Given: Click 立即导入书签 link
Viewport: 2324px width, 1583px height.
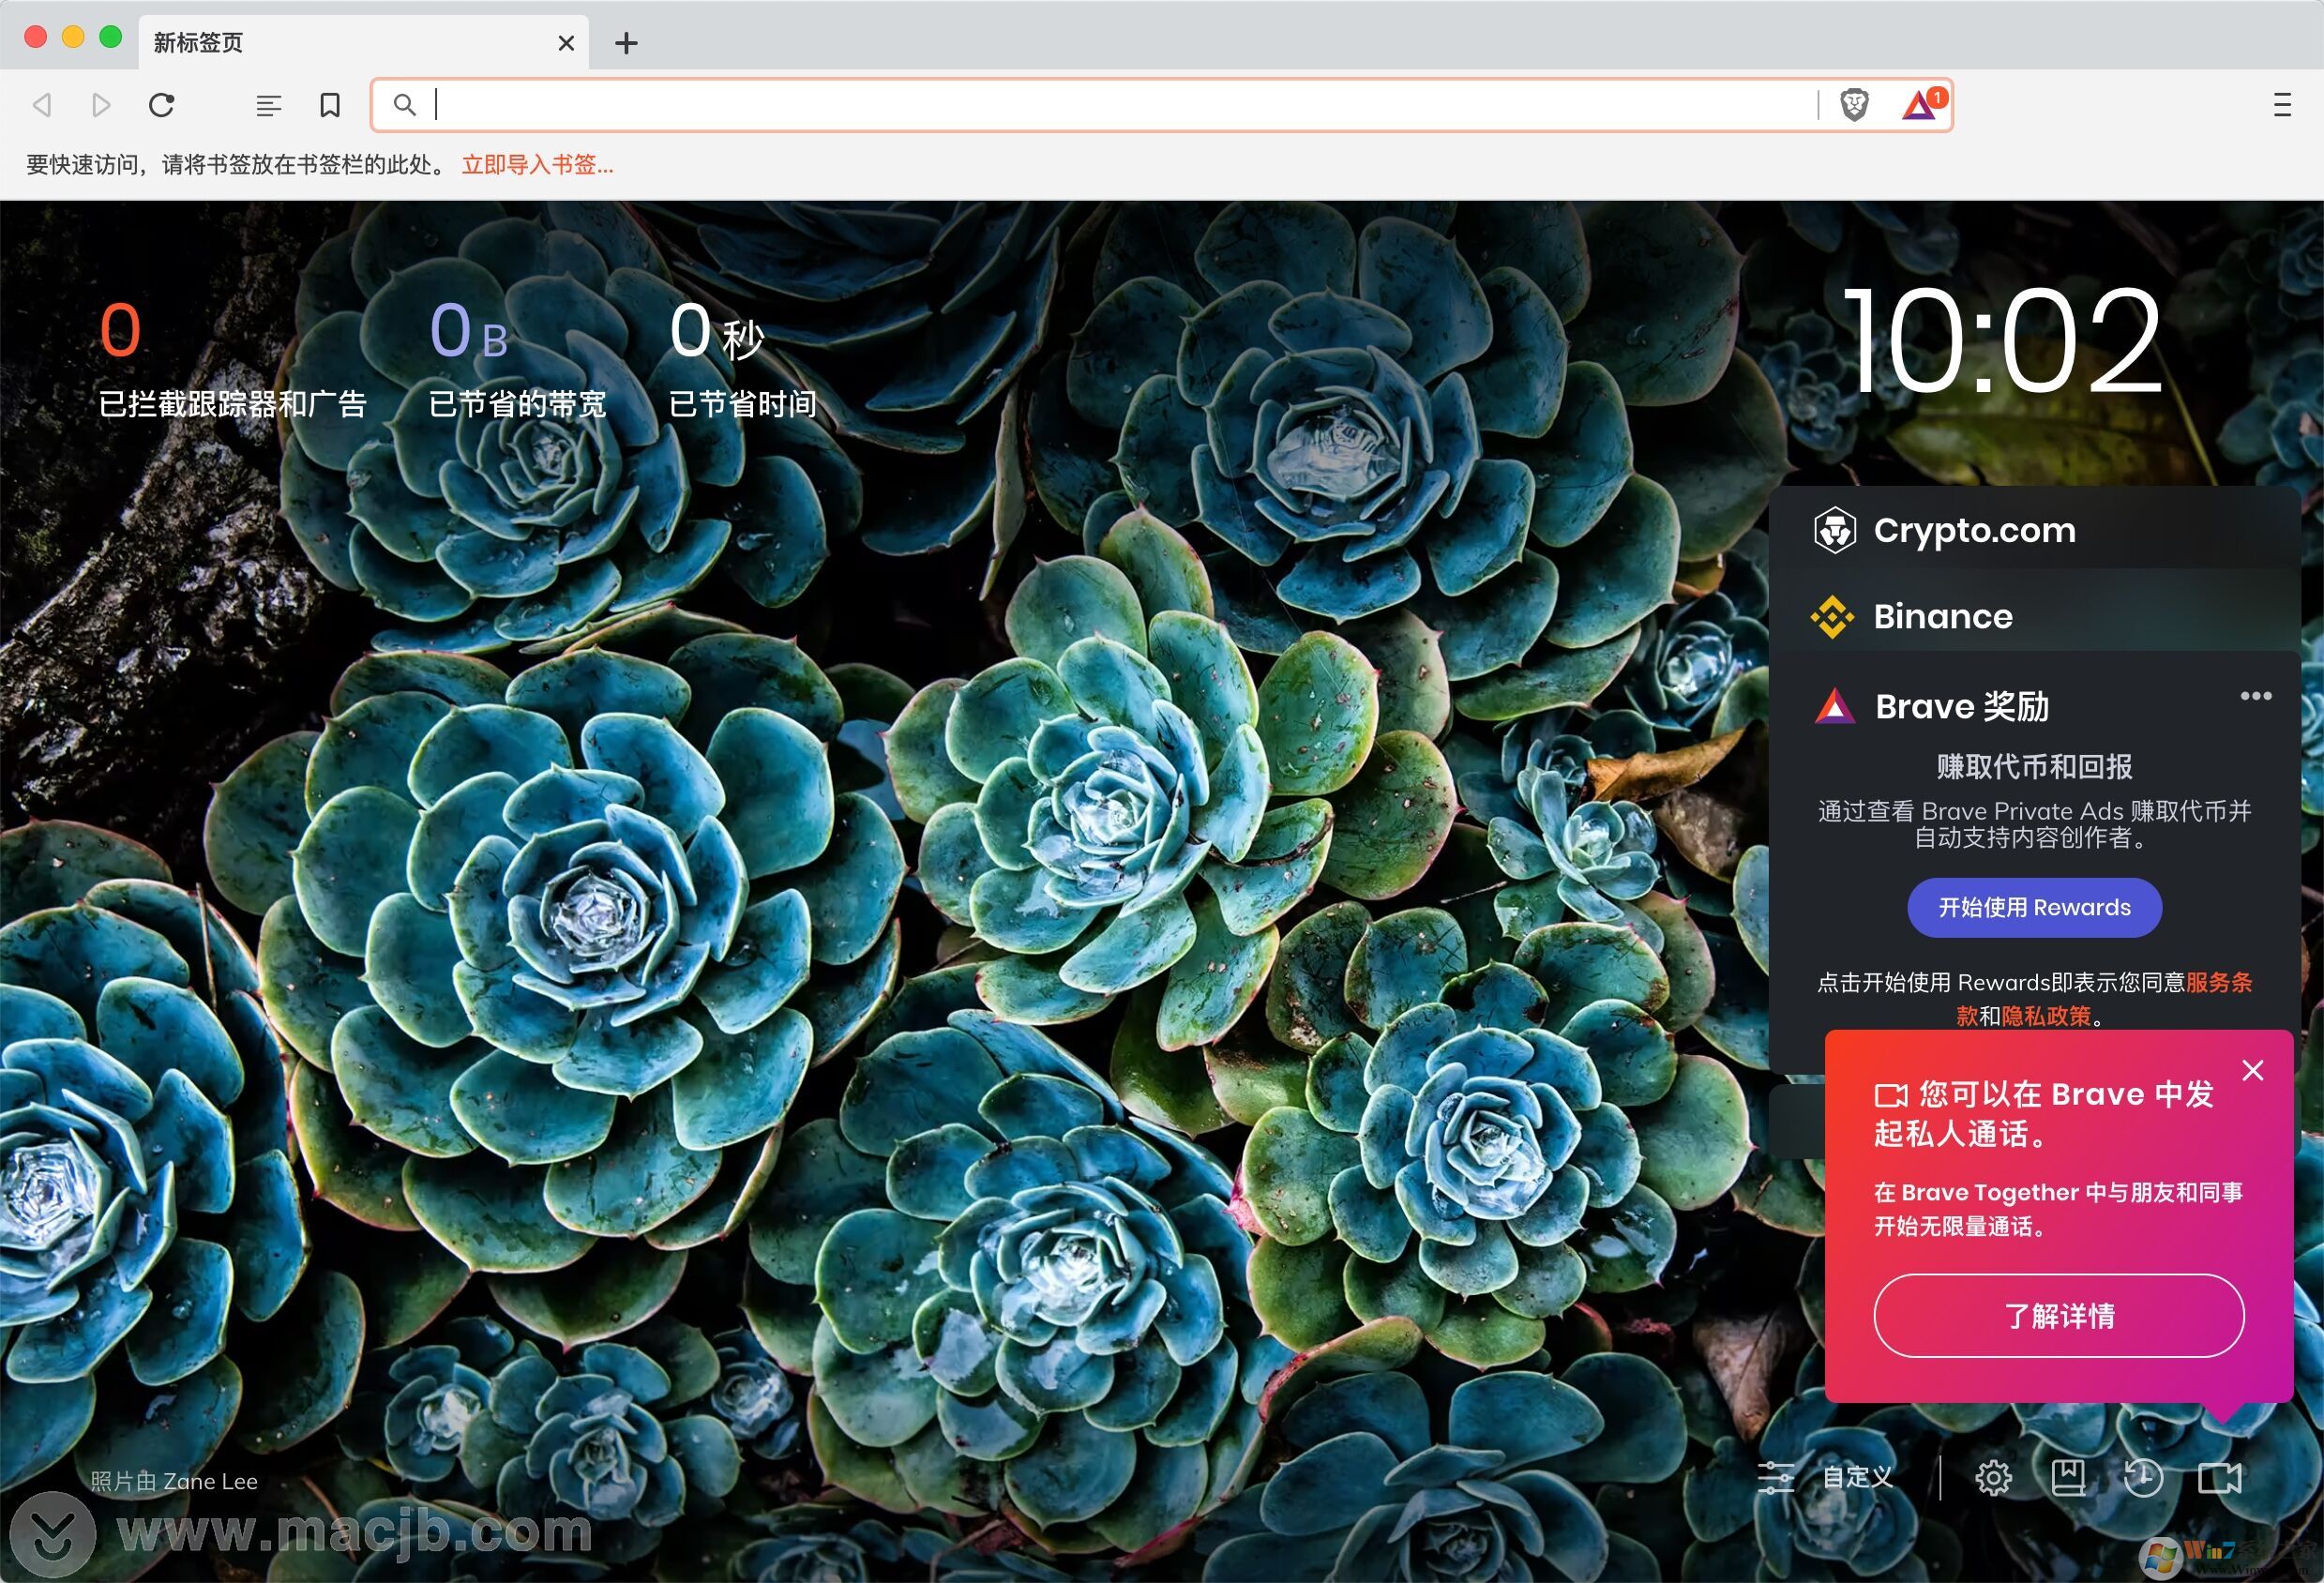Looking at the screenshot, I should pyautogui.click(x=536, y=164).
